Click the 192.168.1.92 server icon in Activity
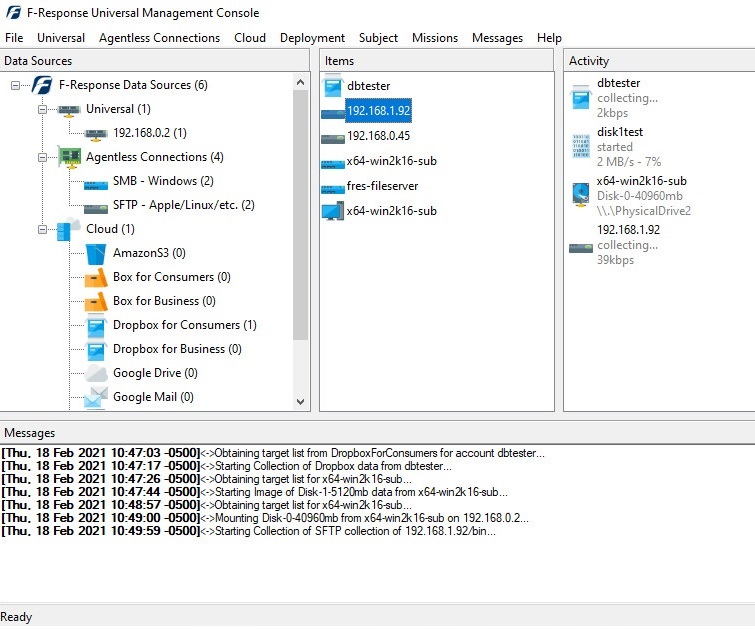Screen dimensions: 755x629 click(x=581, y=248)
